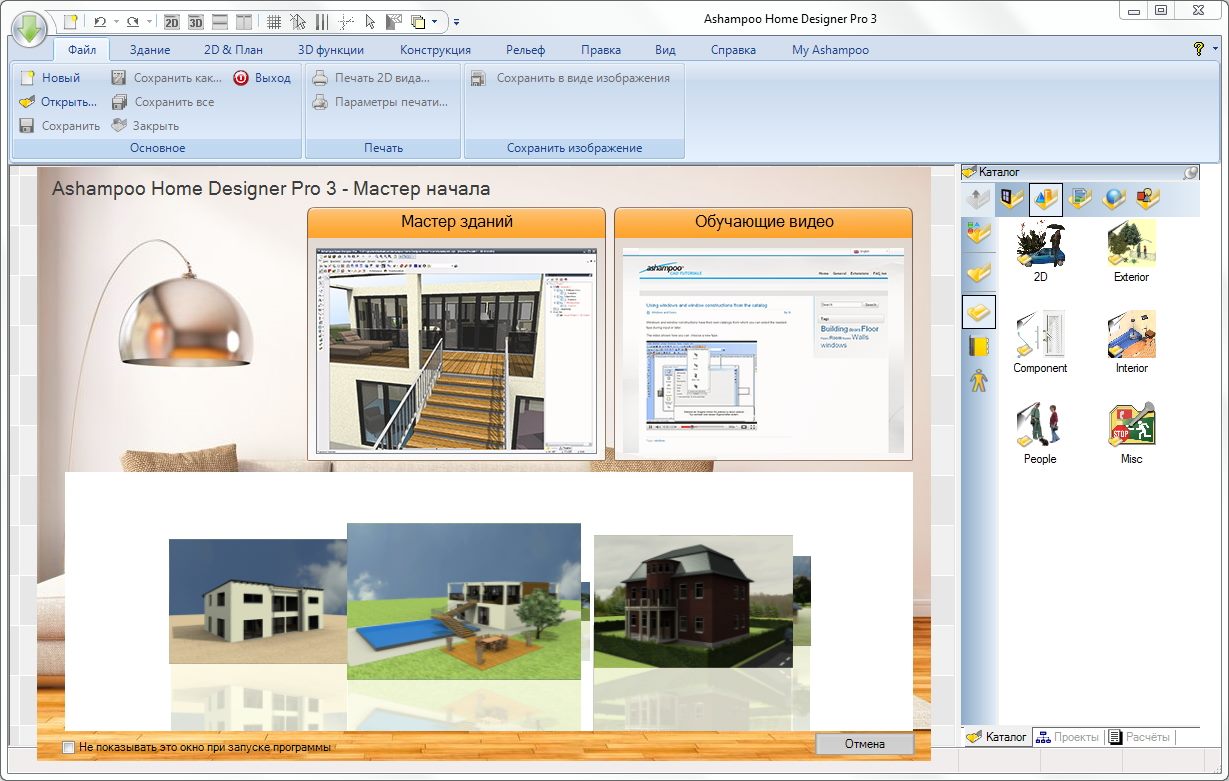Image resolution: width=1229 pixels, height=781 pixels.
Task: Click the 3D view icon in quick toolbar
Action: coord(196,21)
